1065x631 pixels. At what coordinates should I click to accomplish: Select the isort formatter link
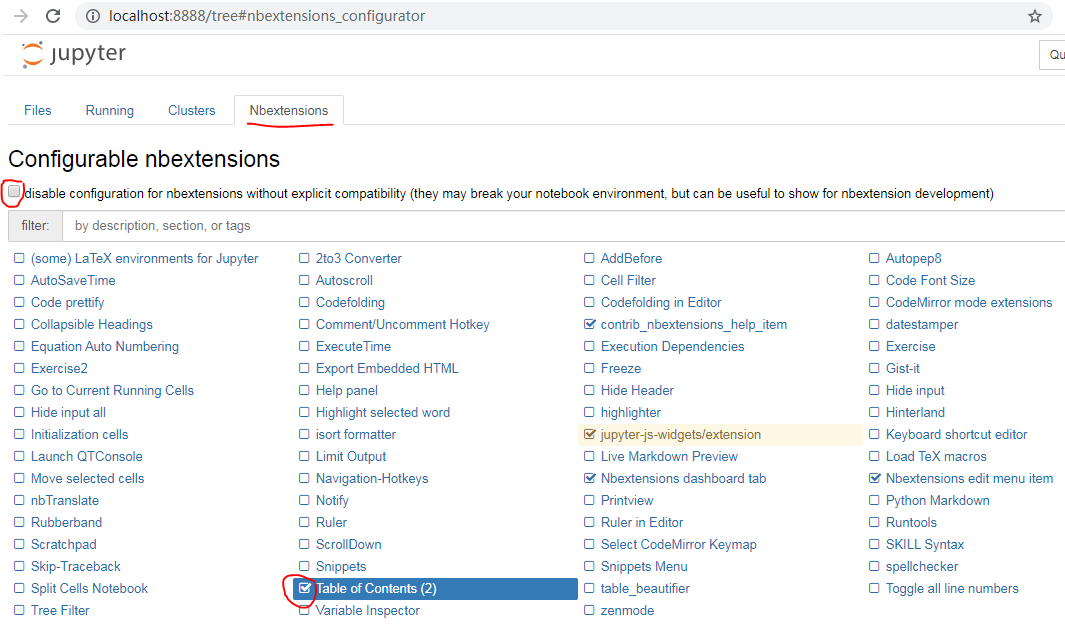(x=356, y=434)
